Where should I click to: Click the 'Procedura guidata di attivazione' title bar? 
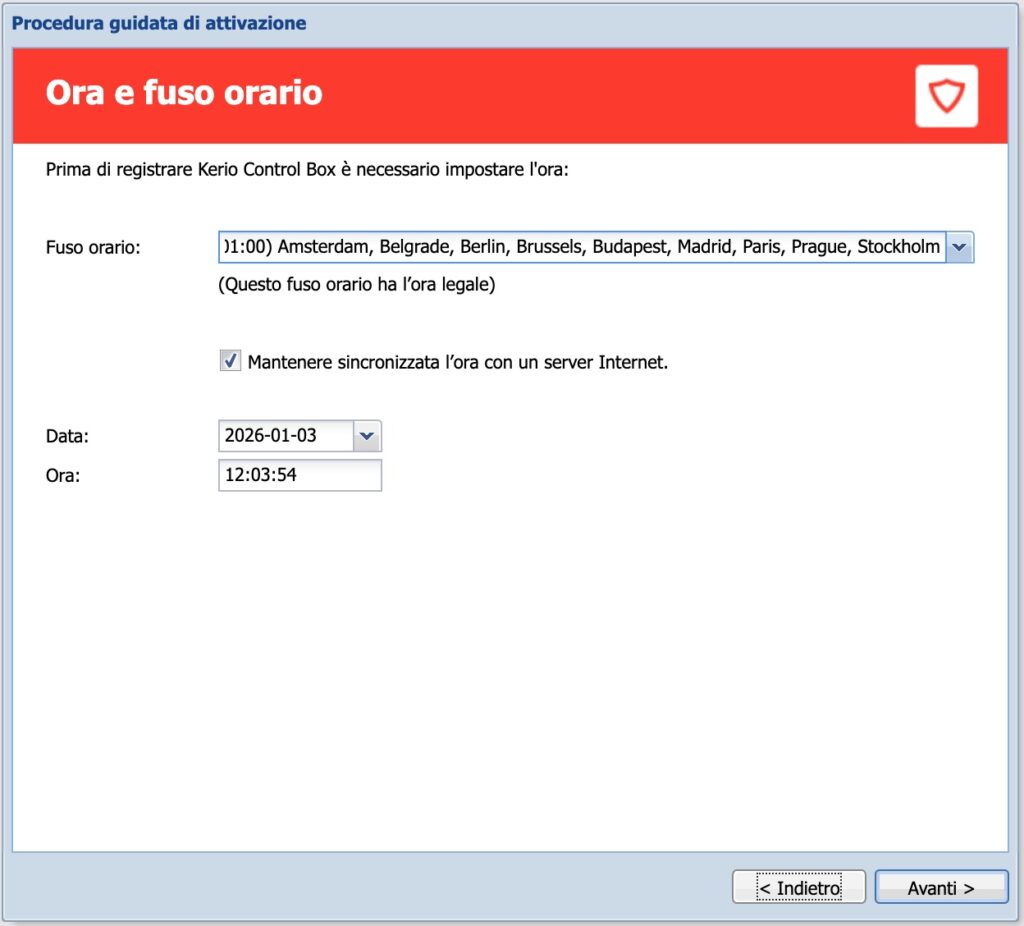click(160, 22)
